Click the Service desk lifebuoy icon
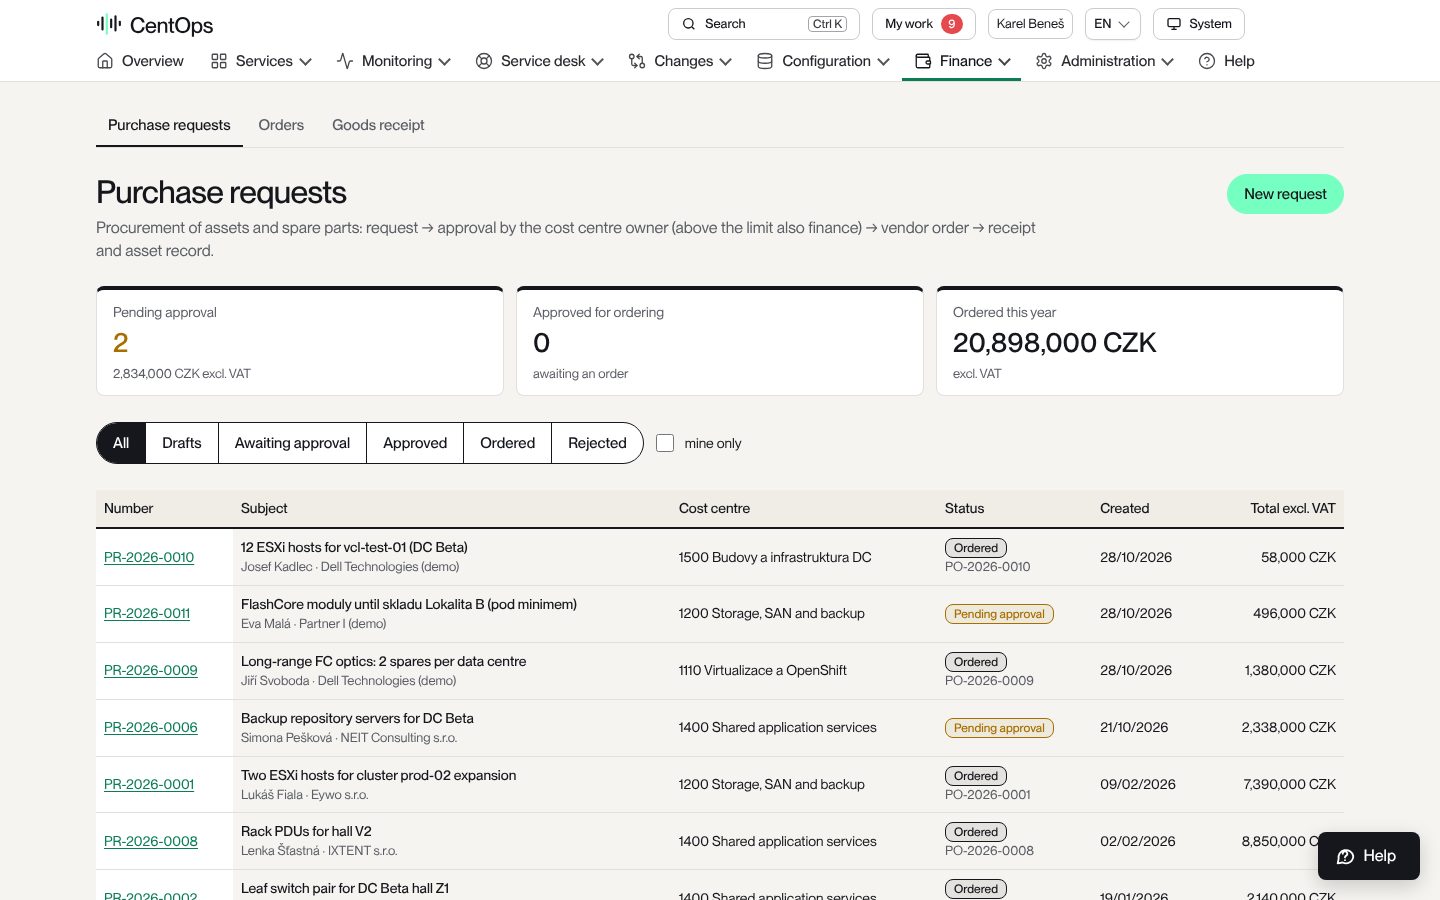 [484, 61]
